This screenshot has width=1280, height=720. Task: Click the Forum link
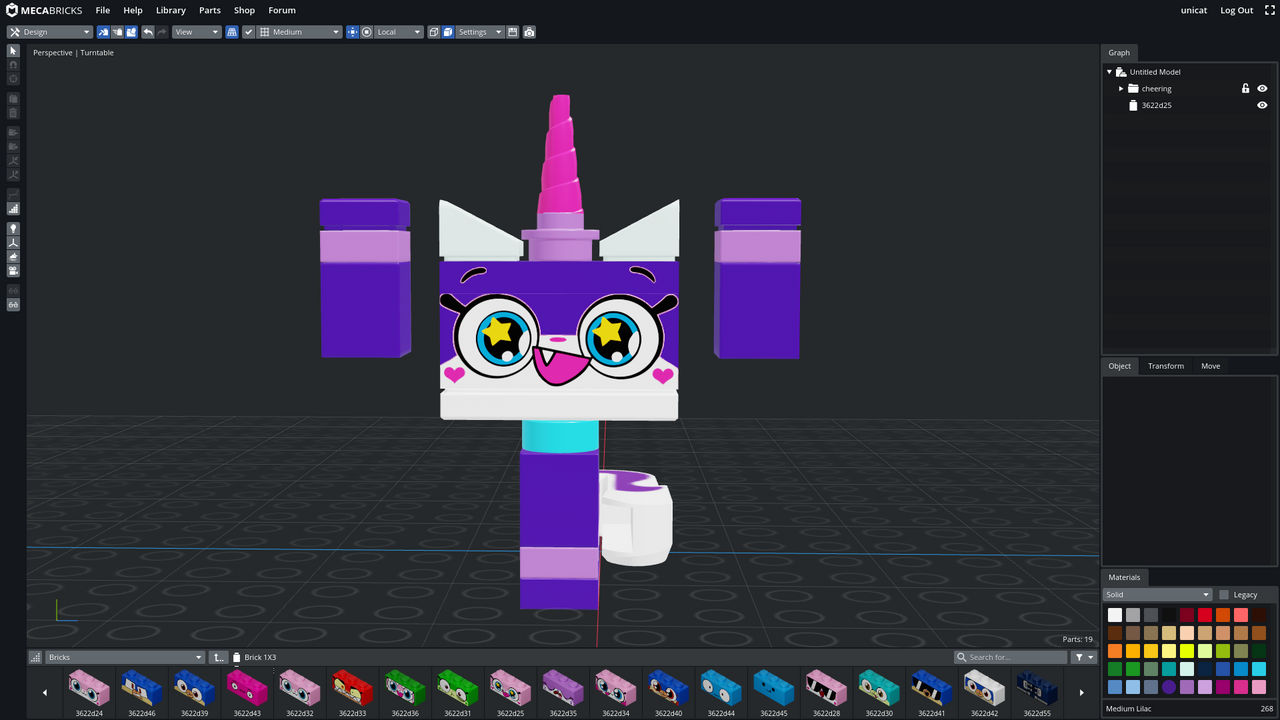282,10
